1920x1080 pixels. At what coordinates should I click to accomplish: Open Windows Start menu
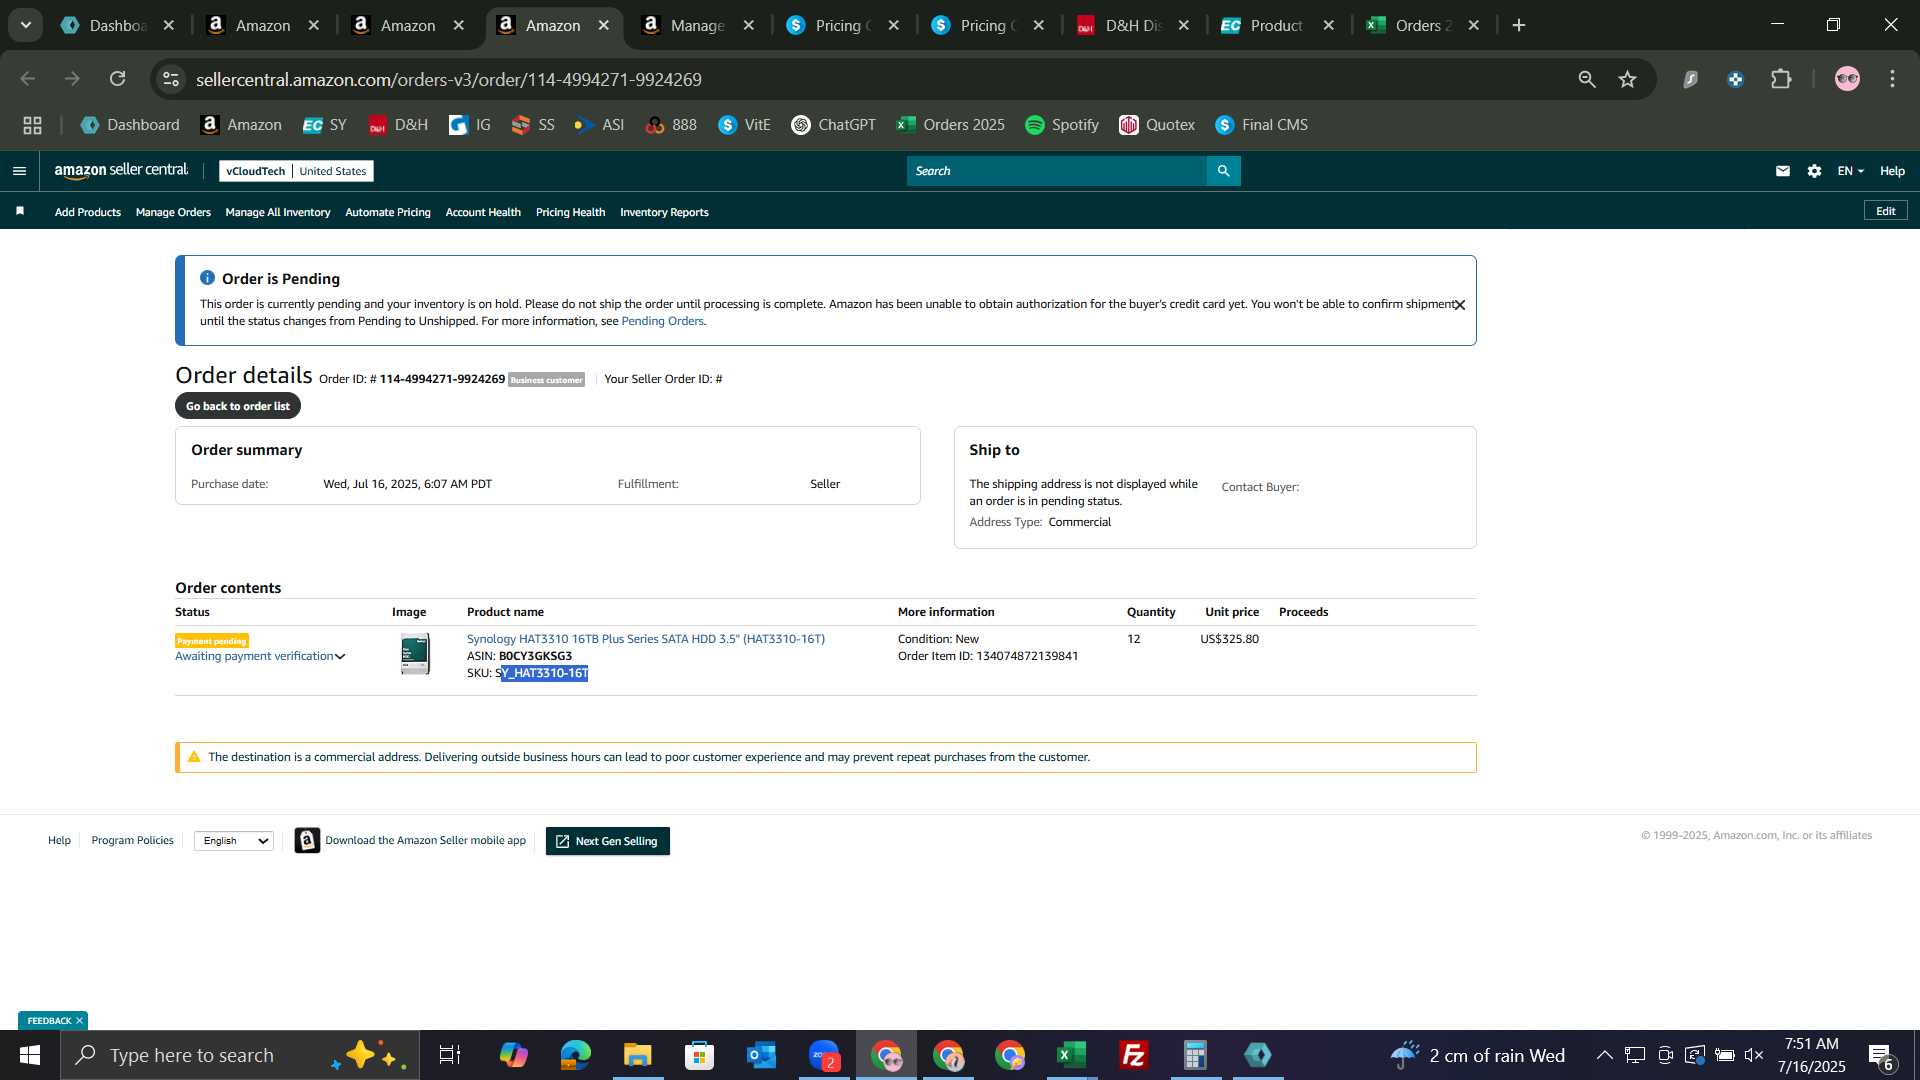30,1055
